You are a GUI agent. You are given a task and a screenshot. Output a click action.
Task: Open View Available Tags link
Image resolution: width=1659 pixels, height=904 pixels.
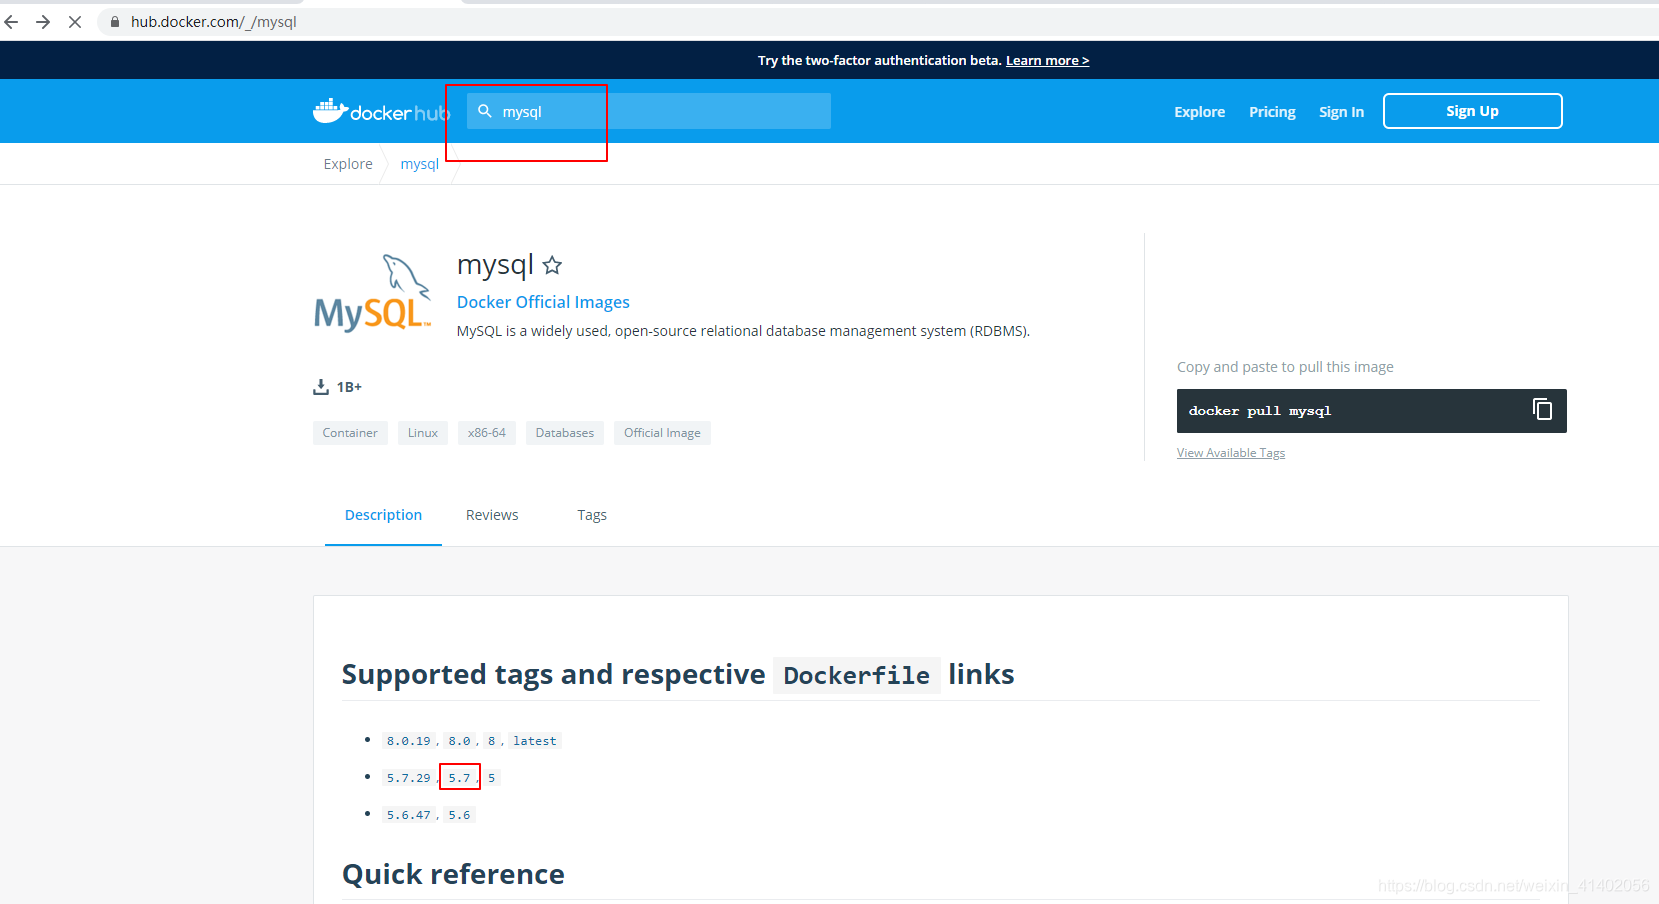click(1231, 453)
